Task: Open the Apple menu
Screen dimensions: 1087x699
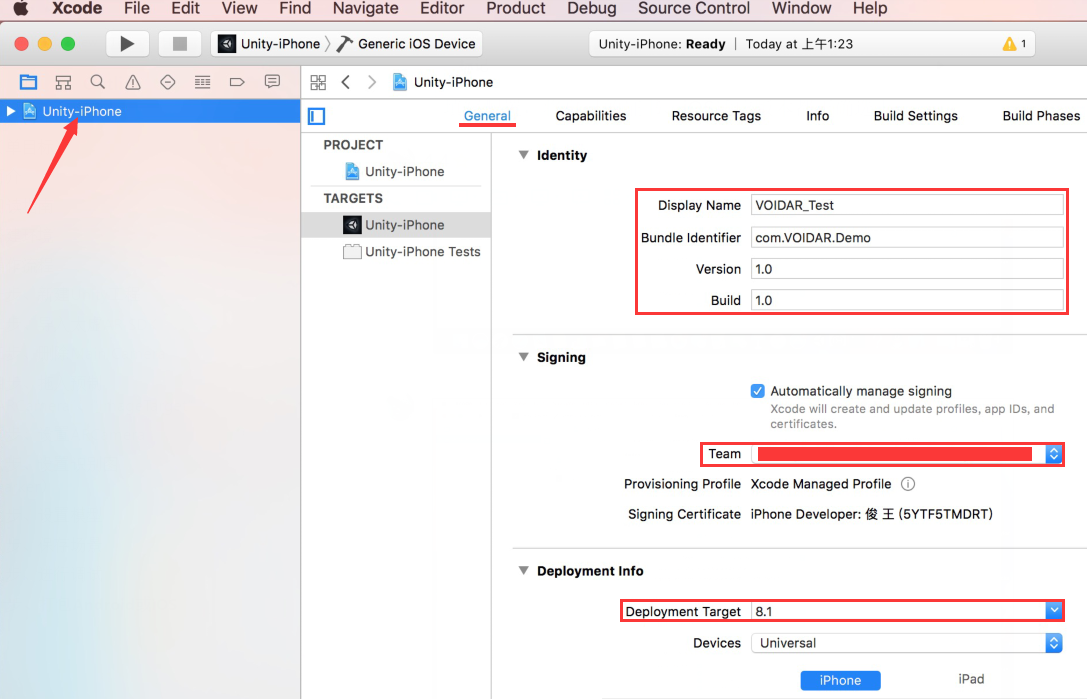Action: (21, 8)
